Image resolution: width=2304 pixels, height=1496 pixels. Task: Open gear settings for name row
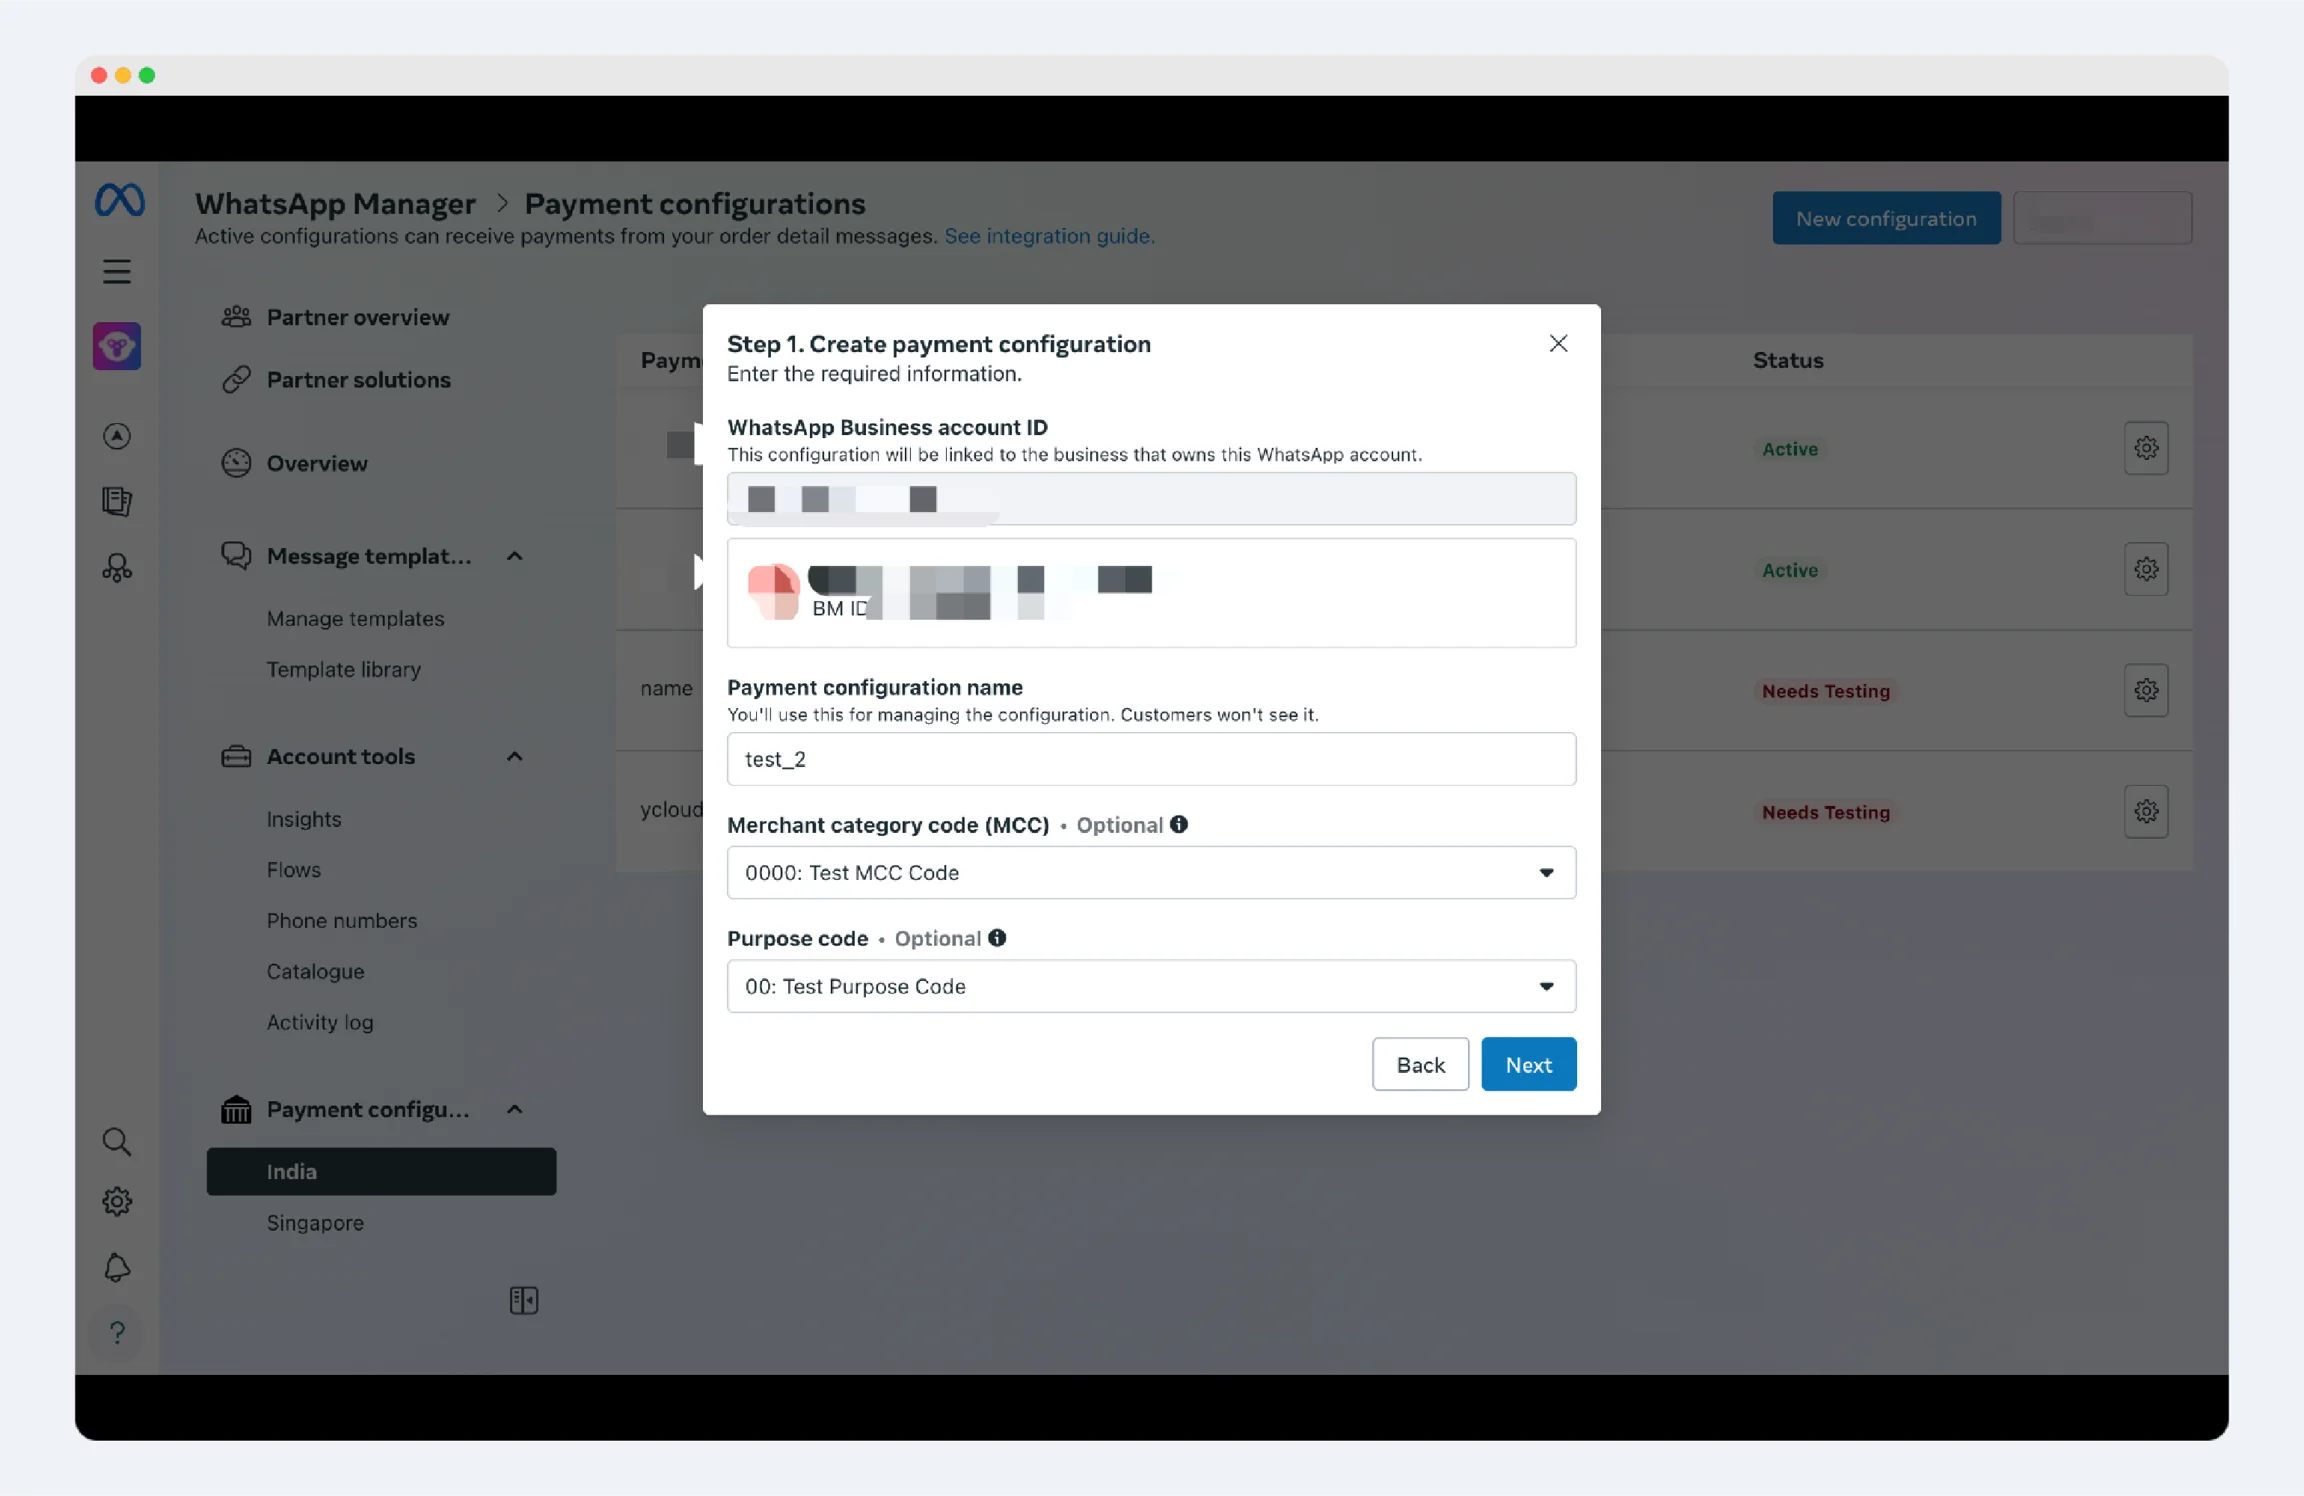point(2146,690)
